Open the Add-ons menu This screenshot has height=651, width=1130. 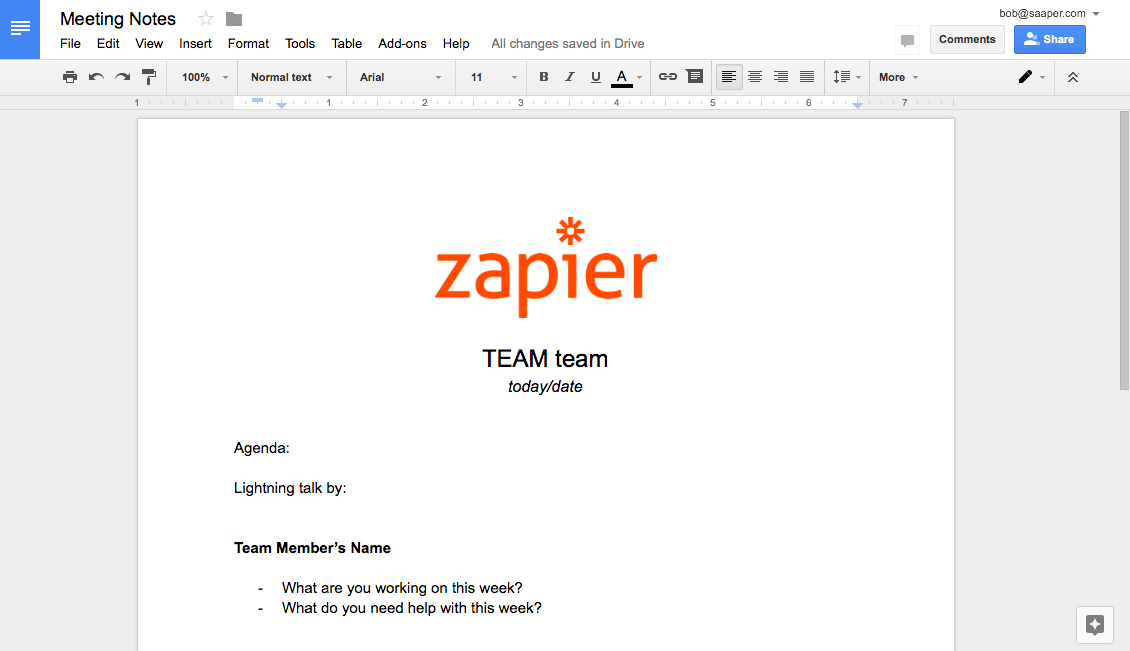402,43
